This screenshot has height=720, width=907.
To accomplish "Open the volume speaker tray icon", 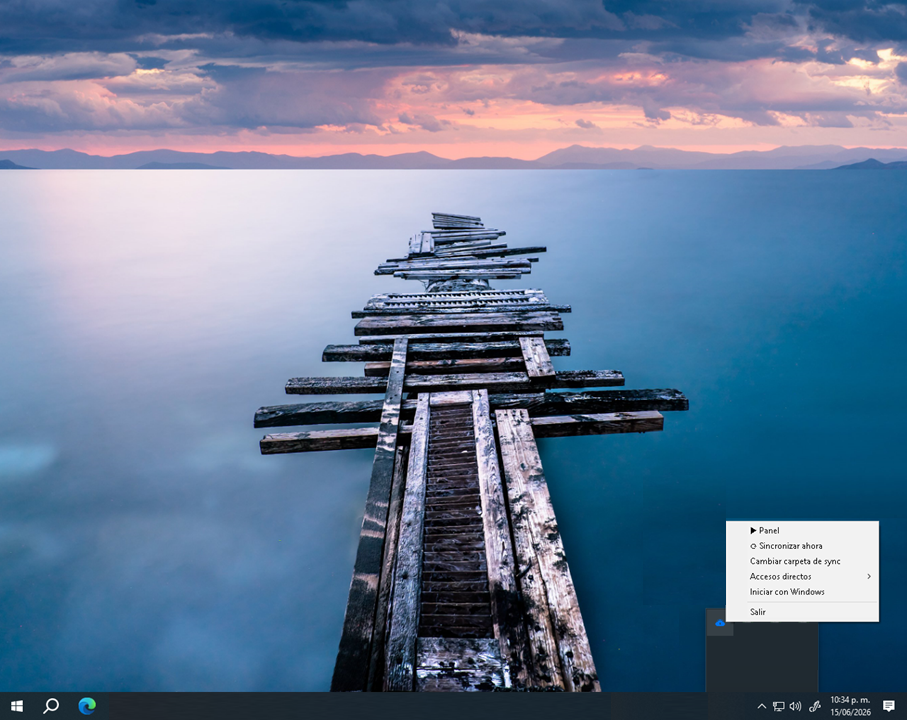I will 795,706.
